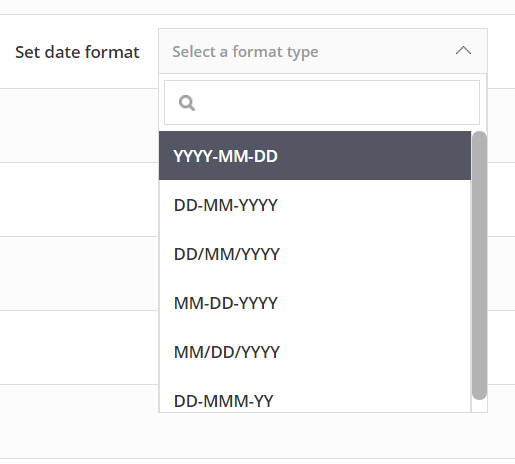Click the magnifying glass search icon
Viewport: 515px width, 464px height.
pyautogui.click(x=187, y=103)
